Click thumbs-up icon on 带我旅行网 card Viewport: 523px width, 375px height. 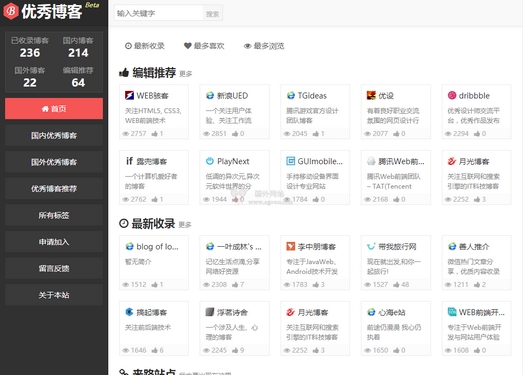pos(396,285)
